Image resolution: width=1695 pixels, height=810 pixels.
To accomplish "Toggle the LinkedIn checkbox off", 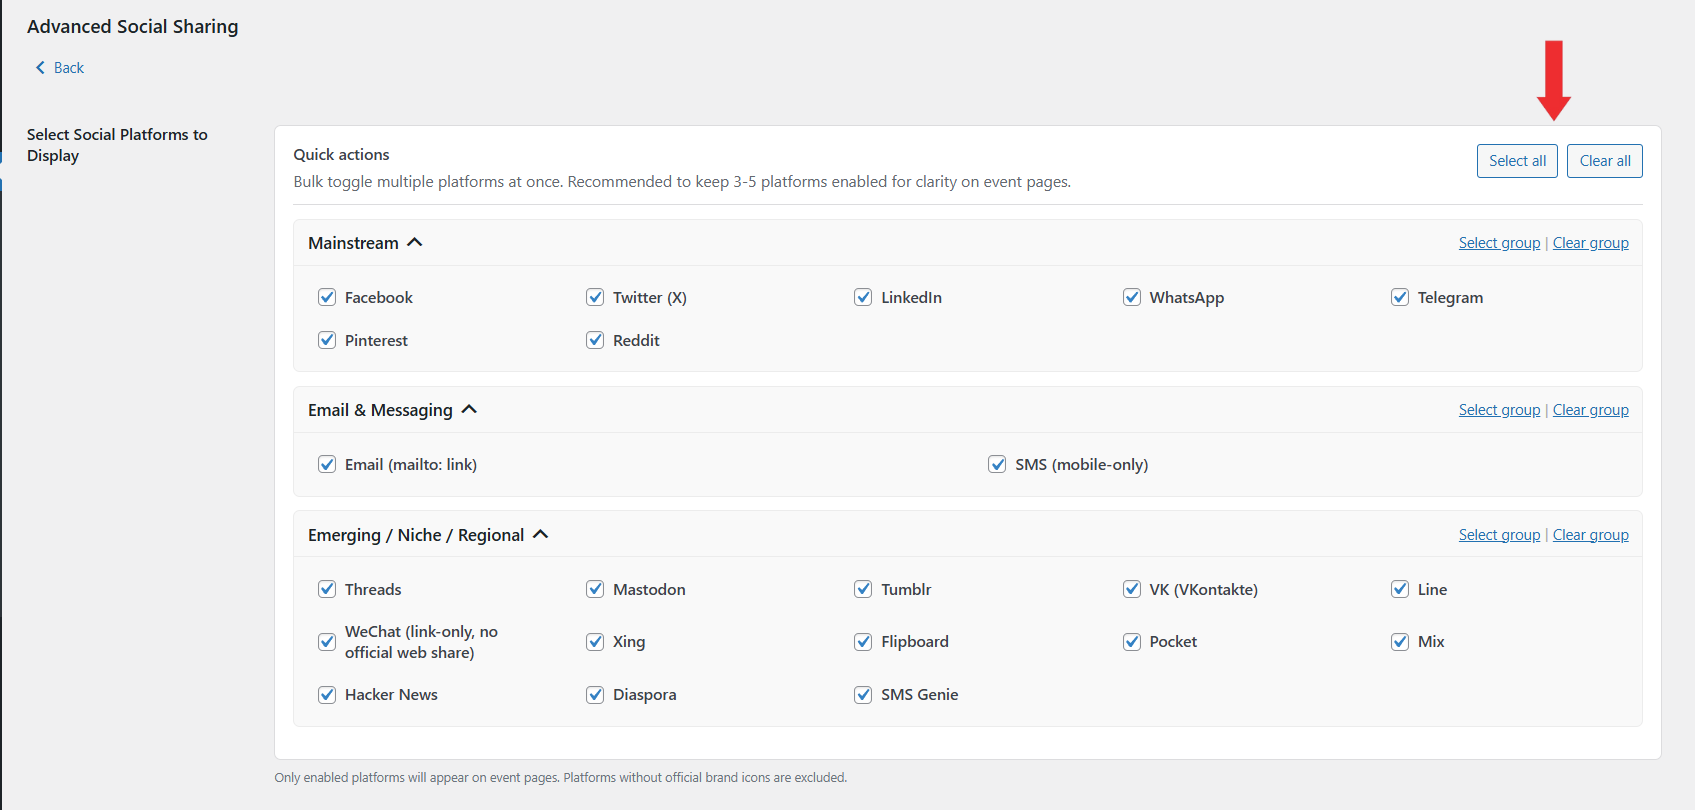I will click(x=863, y=297).
